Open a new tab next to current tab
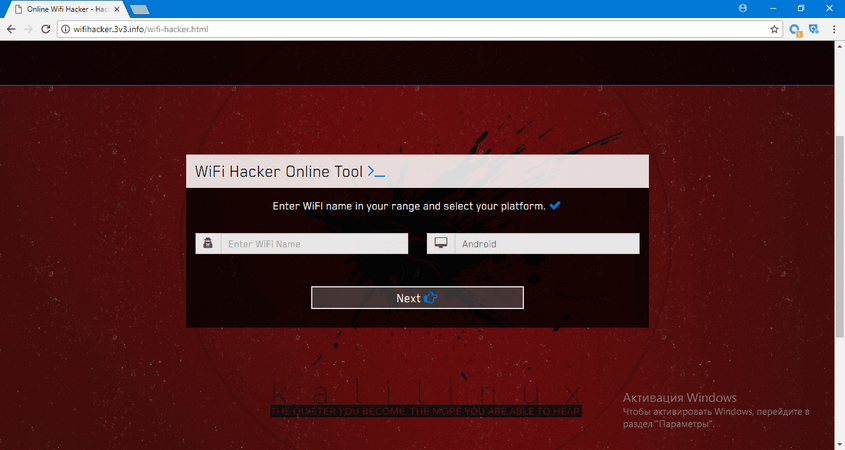The width and height of the screenshot is (845, 450). pyautogui.click(x=139, y=9)
